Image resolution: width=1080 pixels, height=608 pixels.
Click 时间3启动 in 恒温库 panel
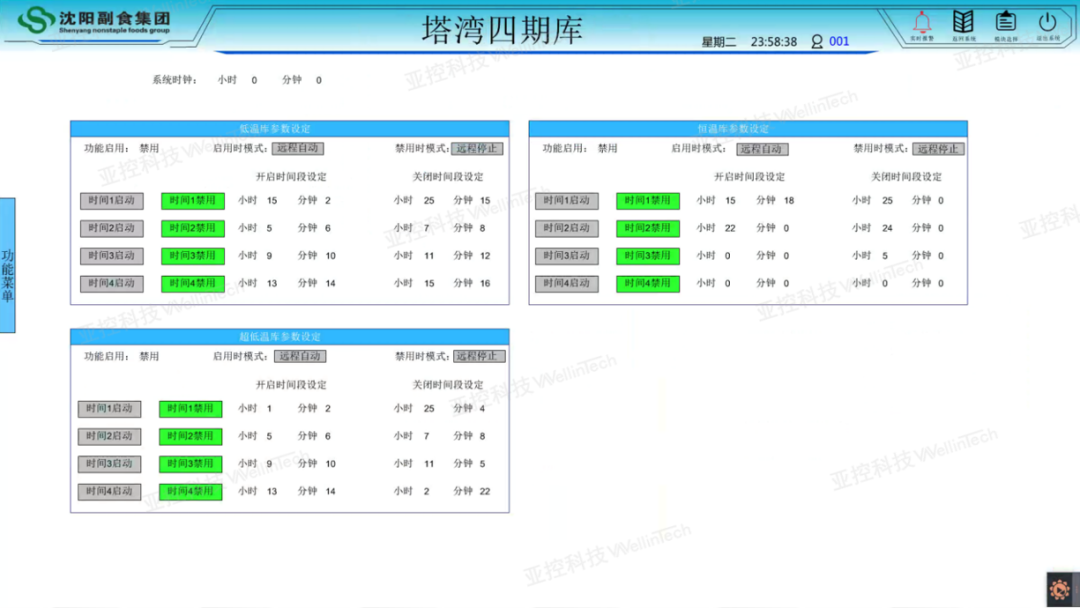(x=567, y=255)
